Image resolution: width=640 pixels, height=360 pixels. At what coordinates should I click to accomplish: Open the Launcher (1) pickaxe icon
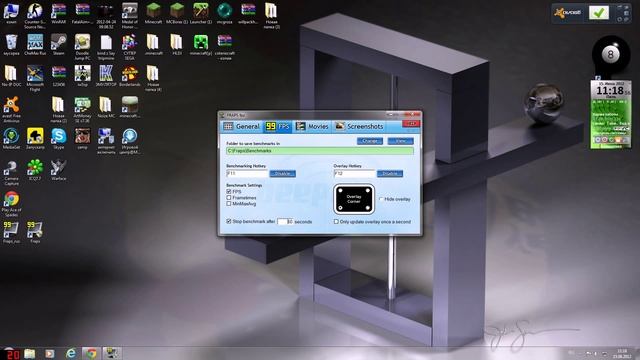pos(200,13)
